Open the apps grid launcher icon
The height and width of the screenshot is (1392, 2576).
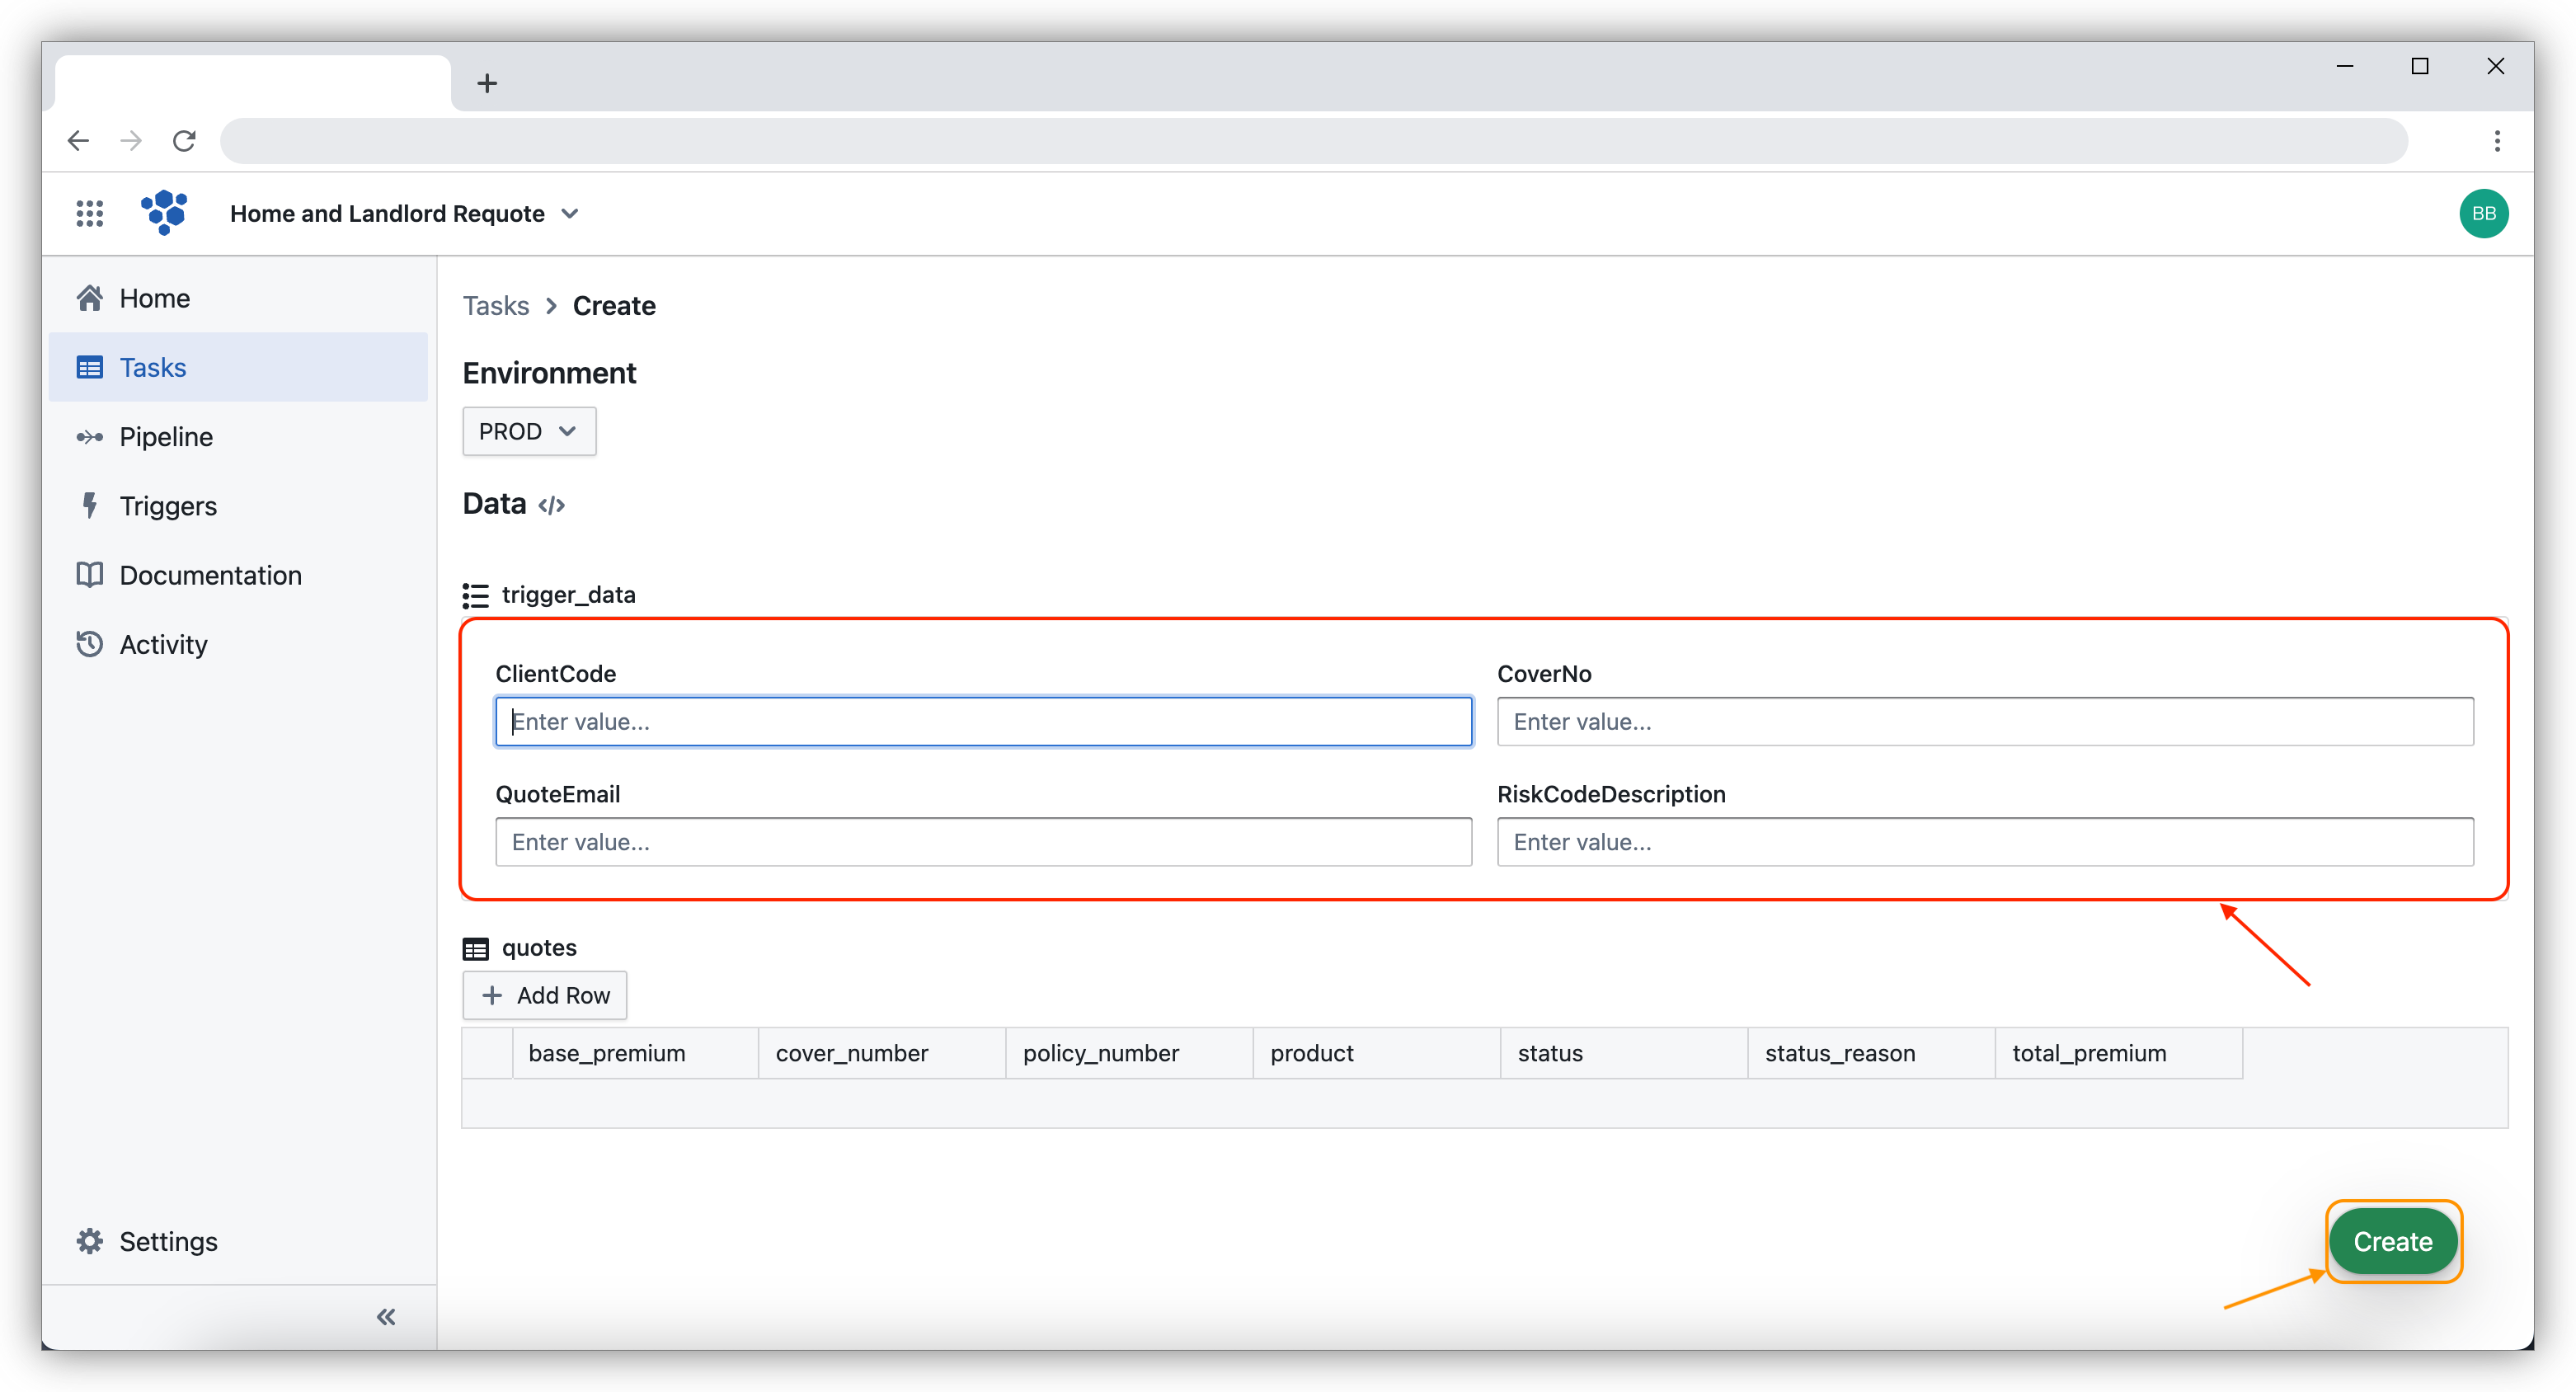(x=89, y=213)
